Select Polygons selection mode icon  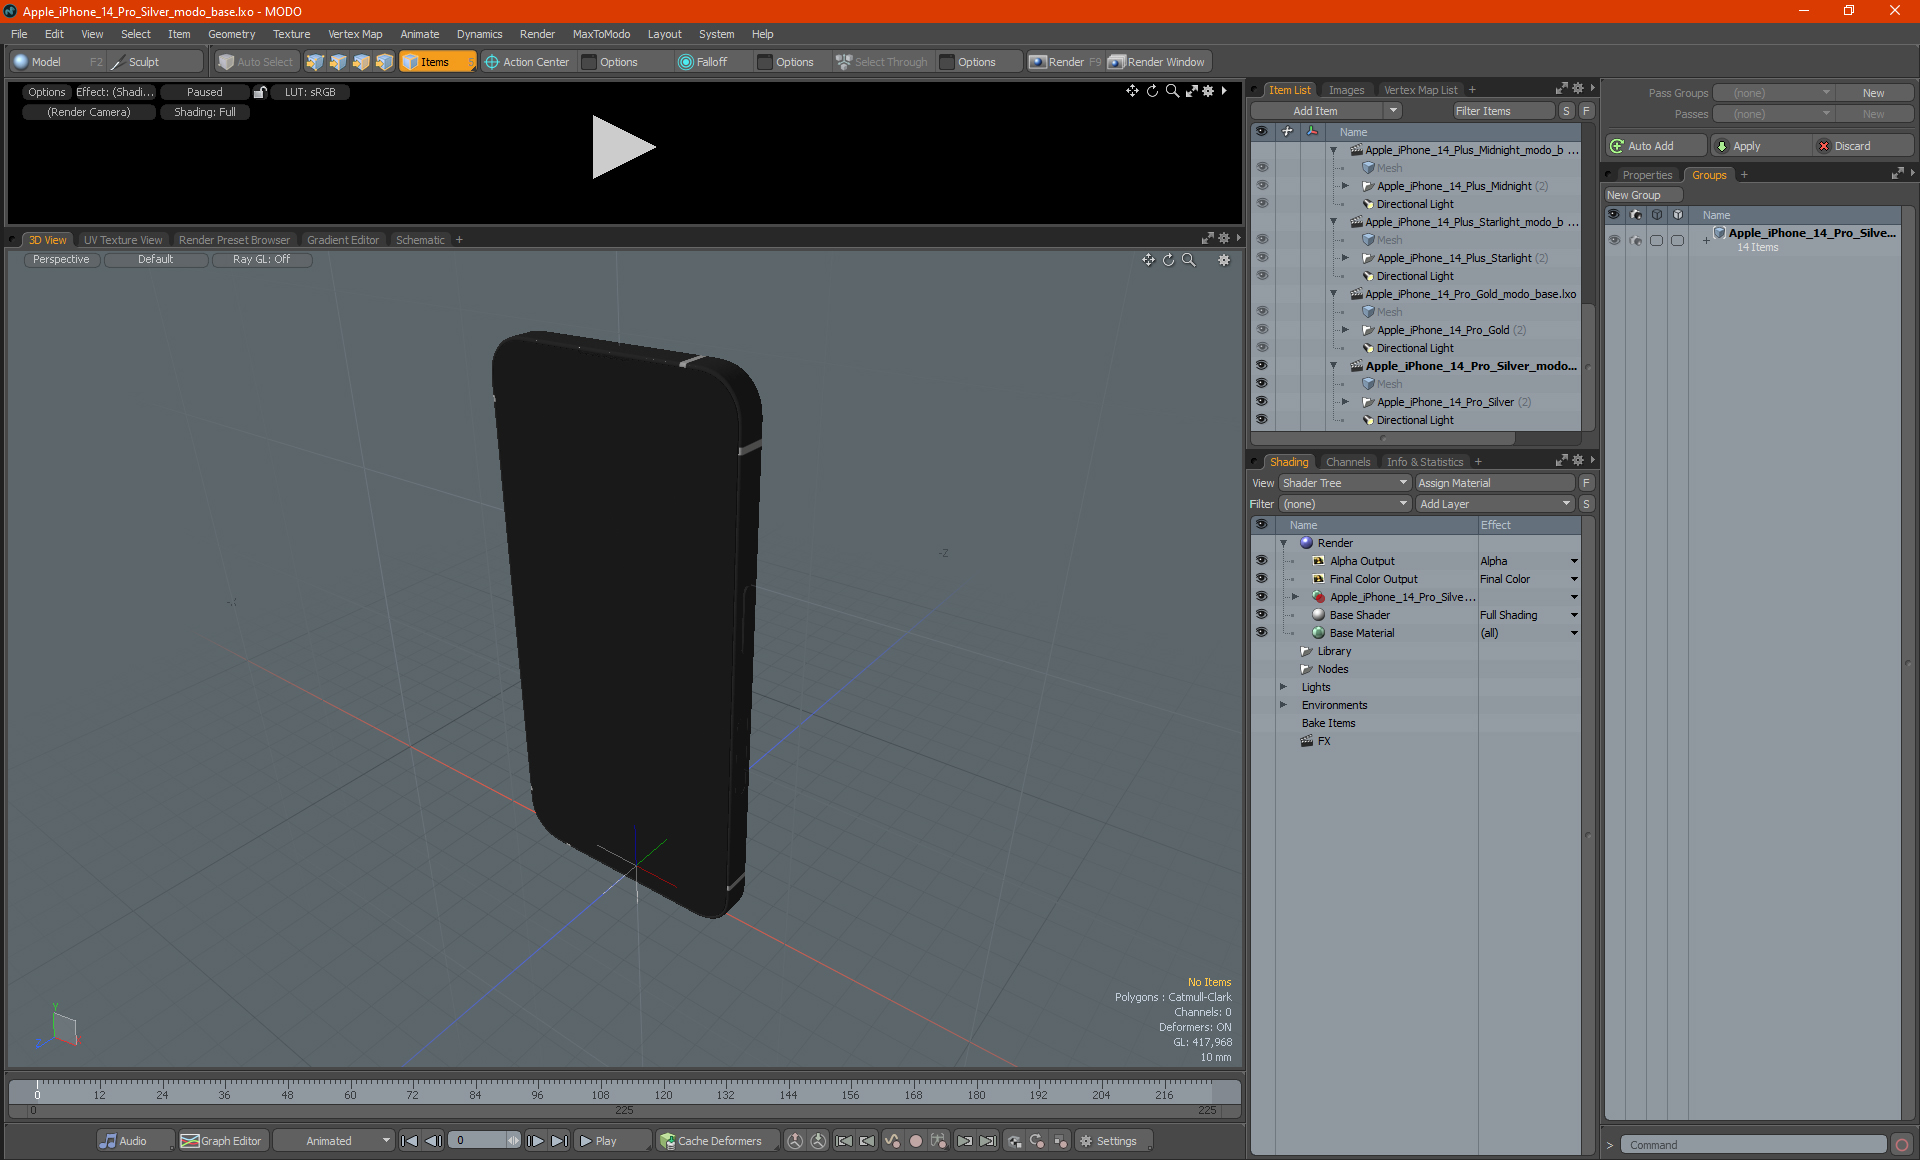tap(361, 62)
